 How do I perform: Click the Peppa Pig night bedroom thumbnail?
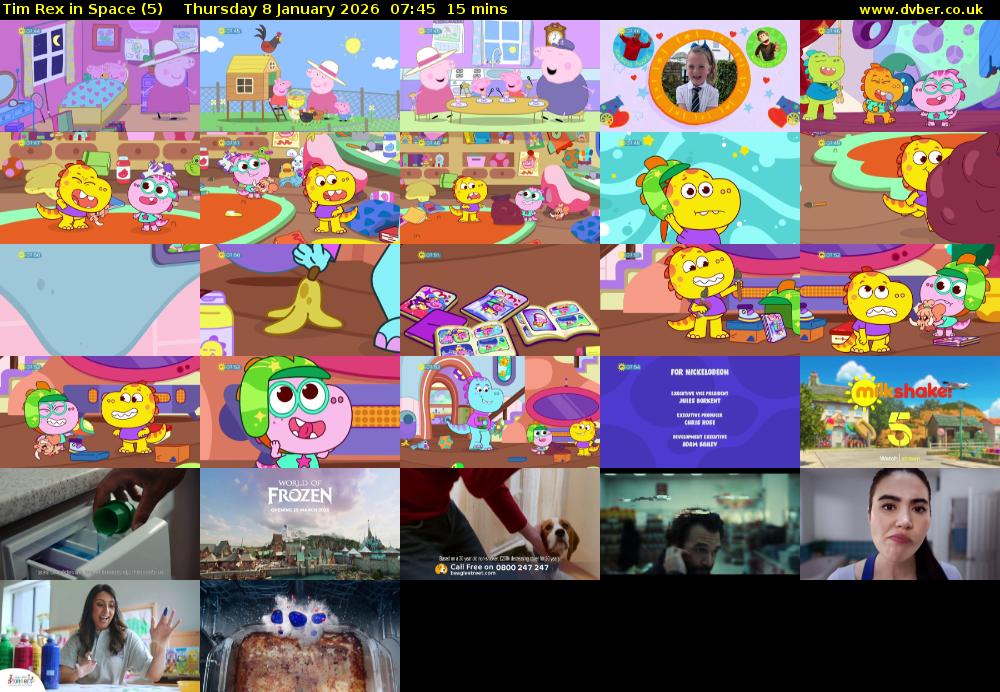click(99, 76)
